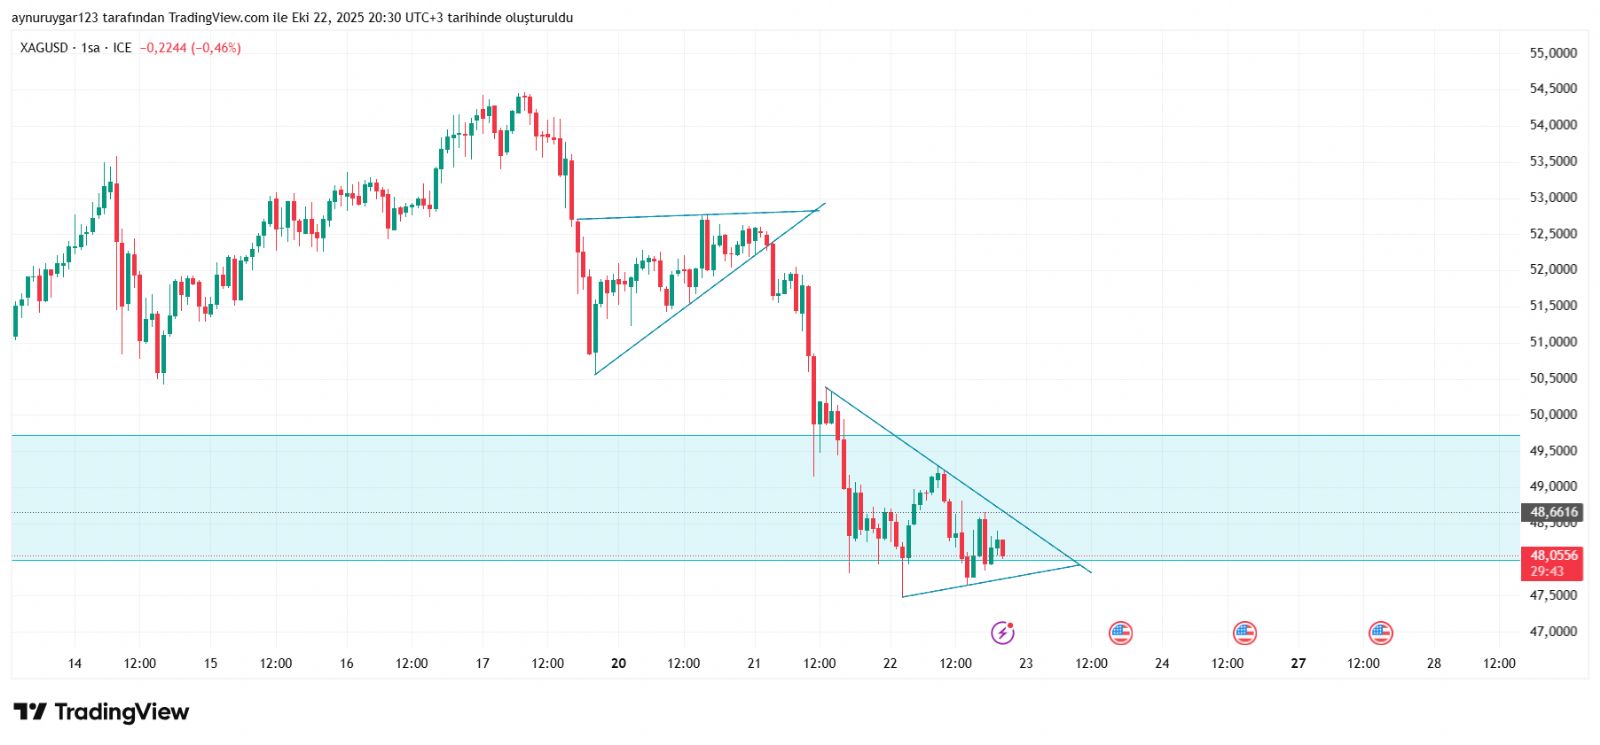Click the 29:43 candle countdown timer
1600x745 pixels.
tap(1546, 571)
